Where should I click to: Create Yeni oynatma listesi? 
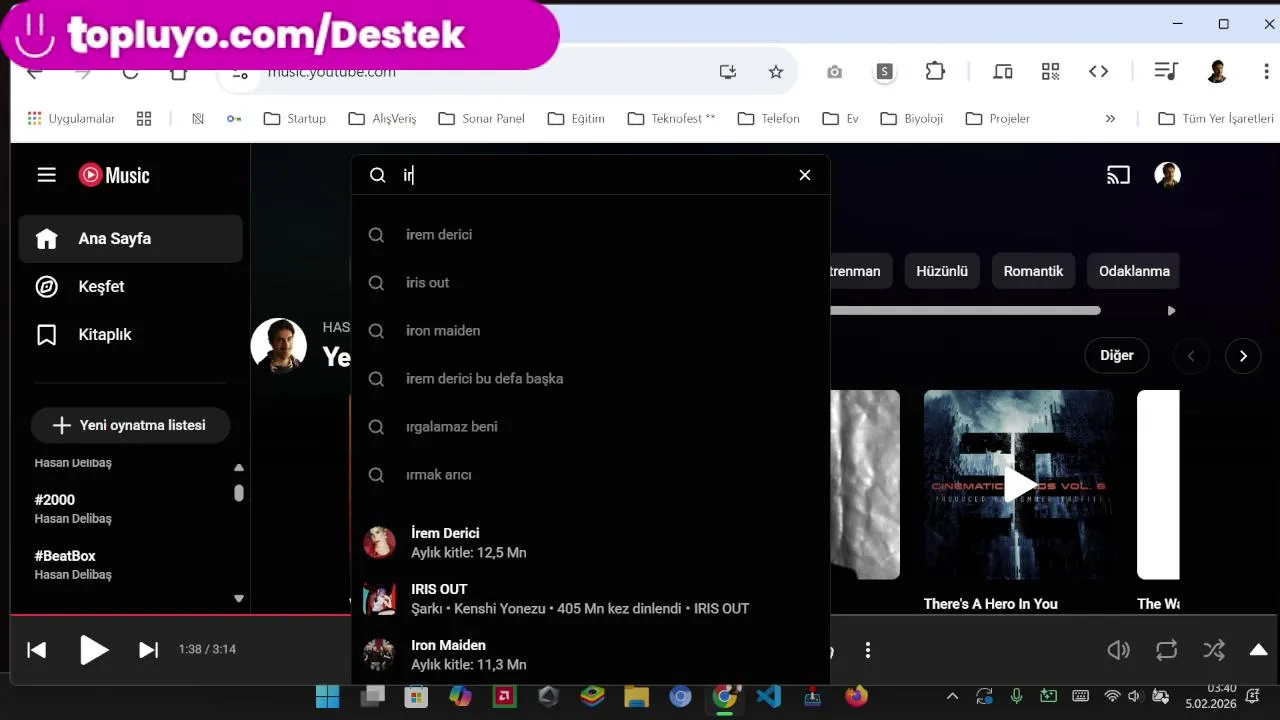(x=130, y=425)
